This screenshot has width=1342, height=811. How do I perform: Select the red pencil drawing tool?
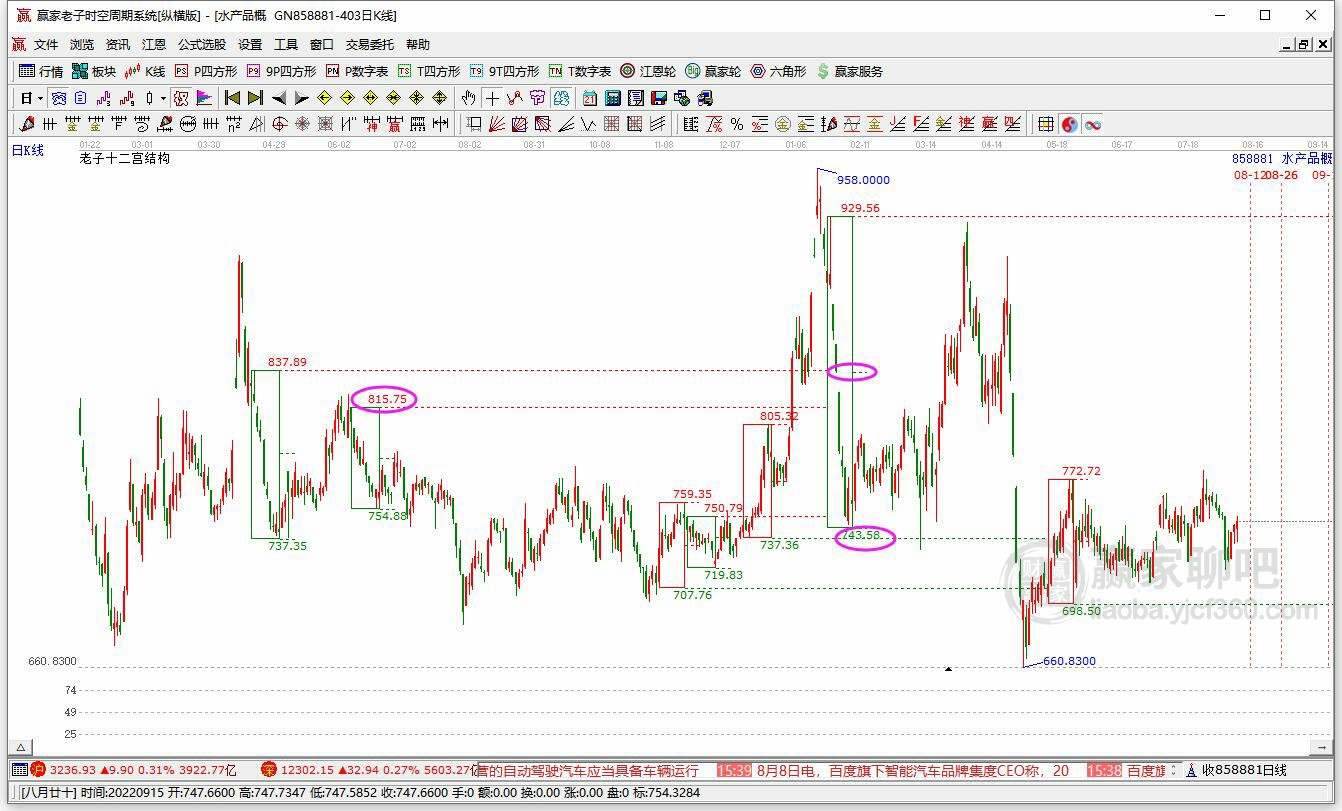(x=26, y=124)
